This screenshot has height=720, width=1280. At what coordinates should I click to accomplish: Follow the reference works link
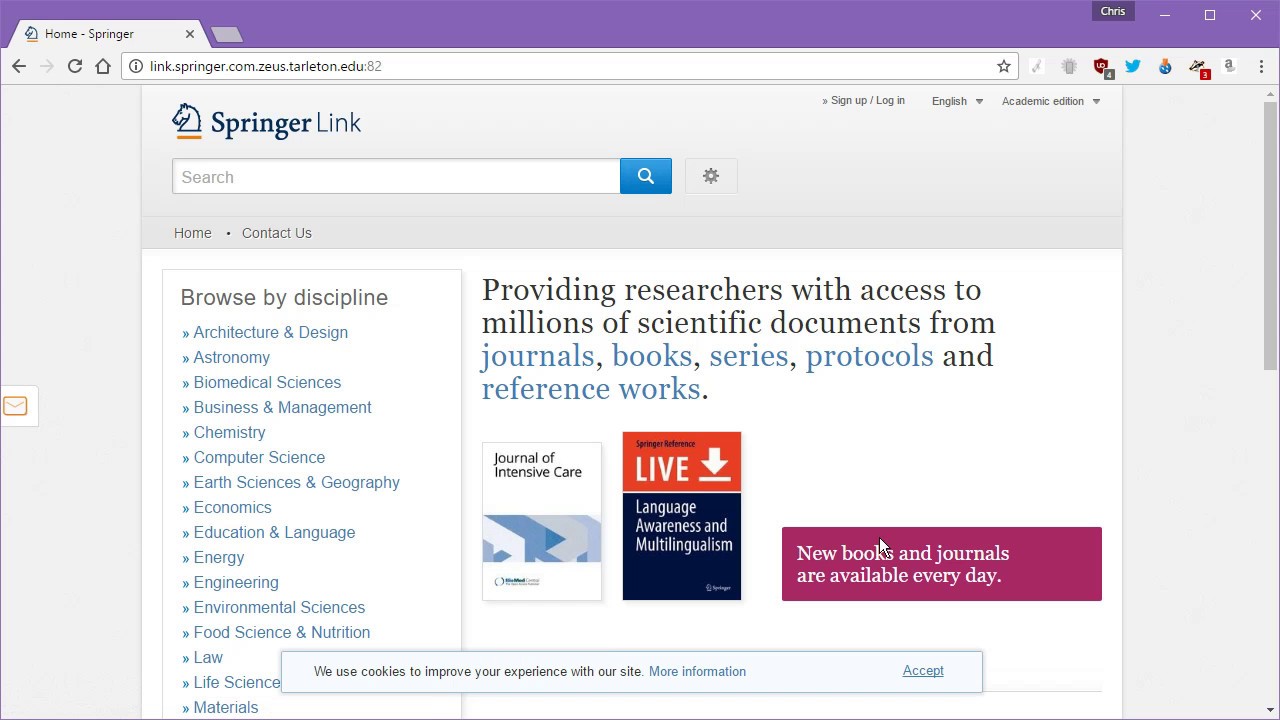(x=591, y=389)
